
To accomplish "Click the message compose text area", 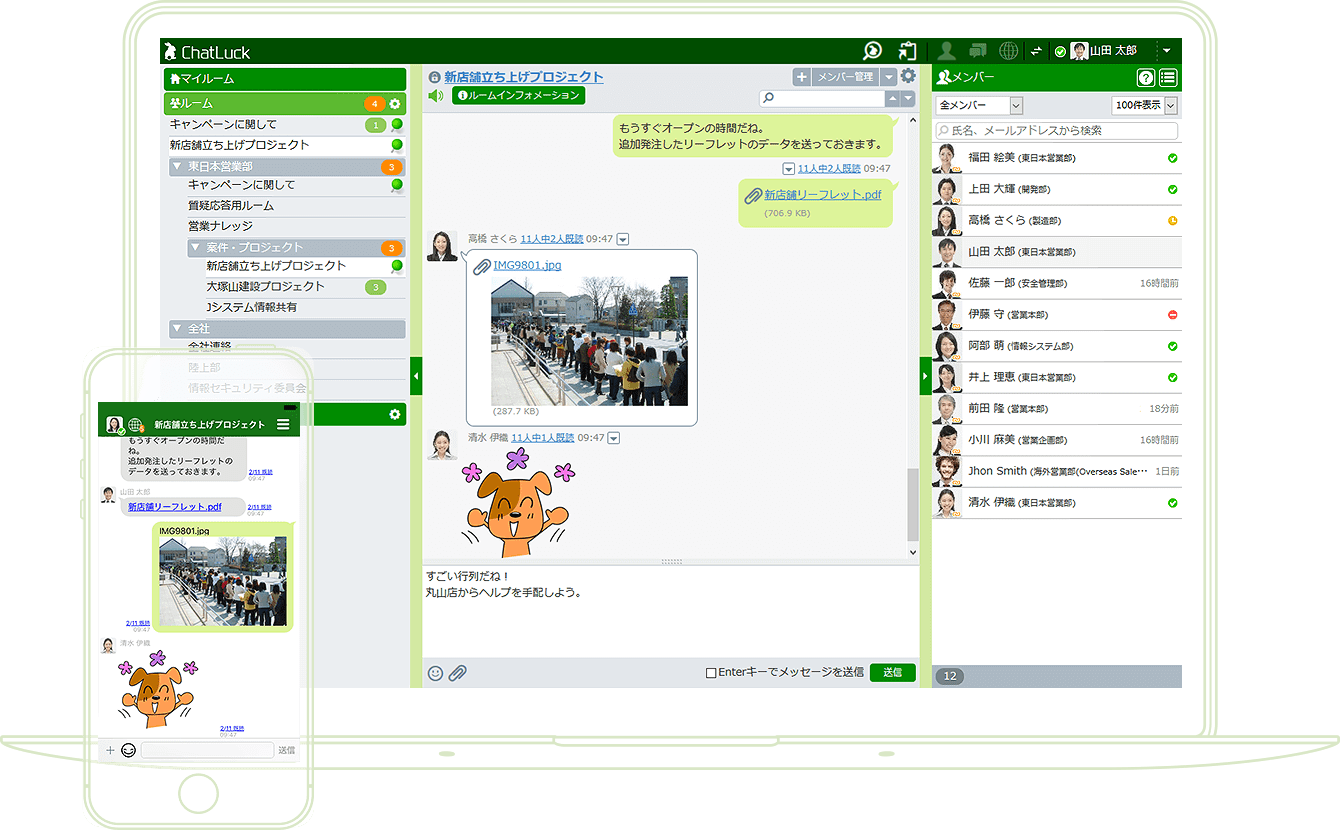I will [670, 612].
